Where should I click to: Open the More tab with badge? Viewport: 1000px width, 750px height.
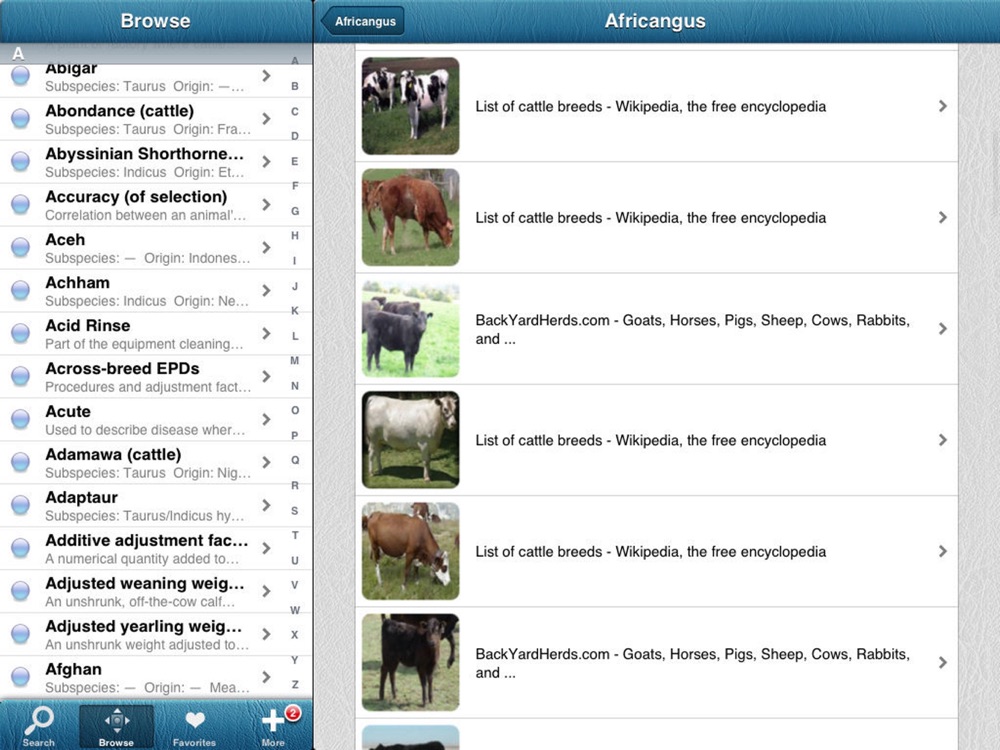273,726
